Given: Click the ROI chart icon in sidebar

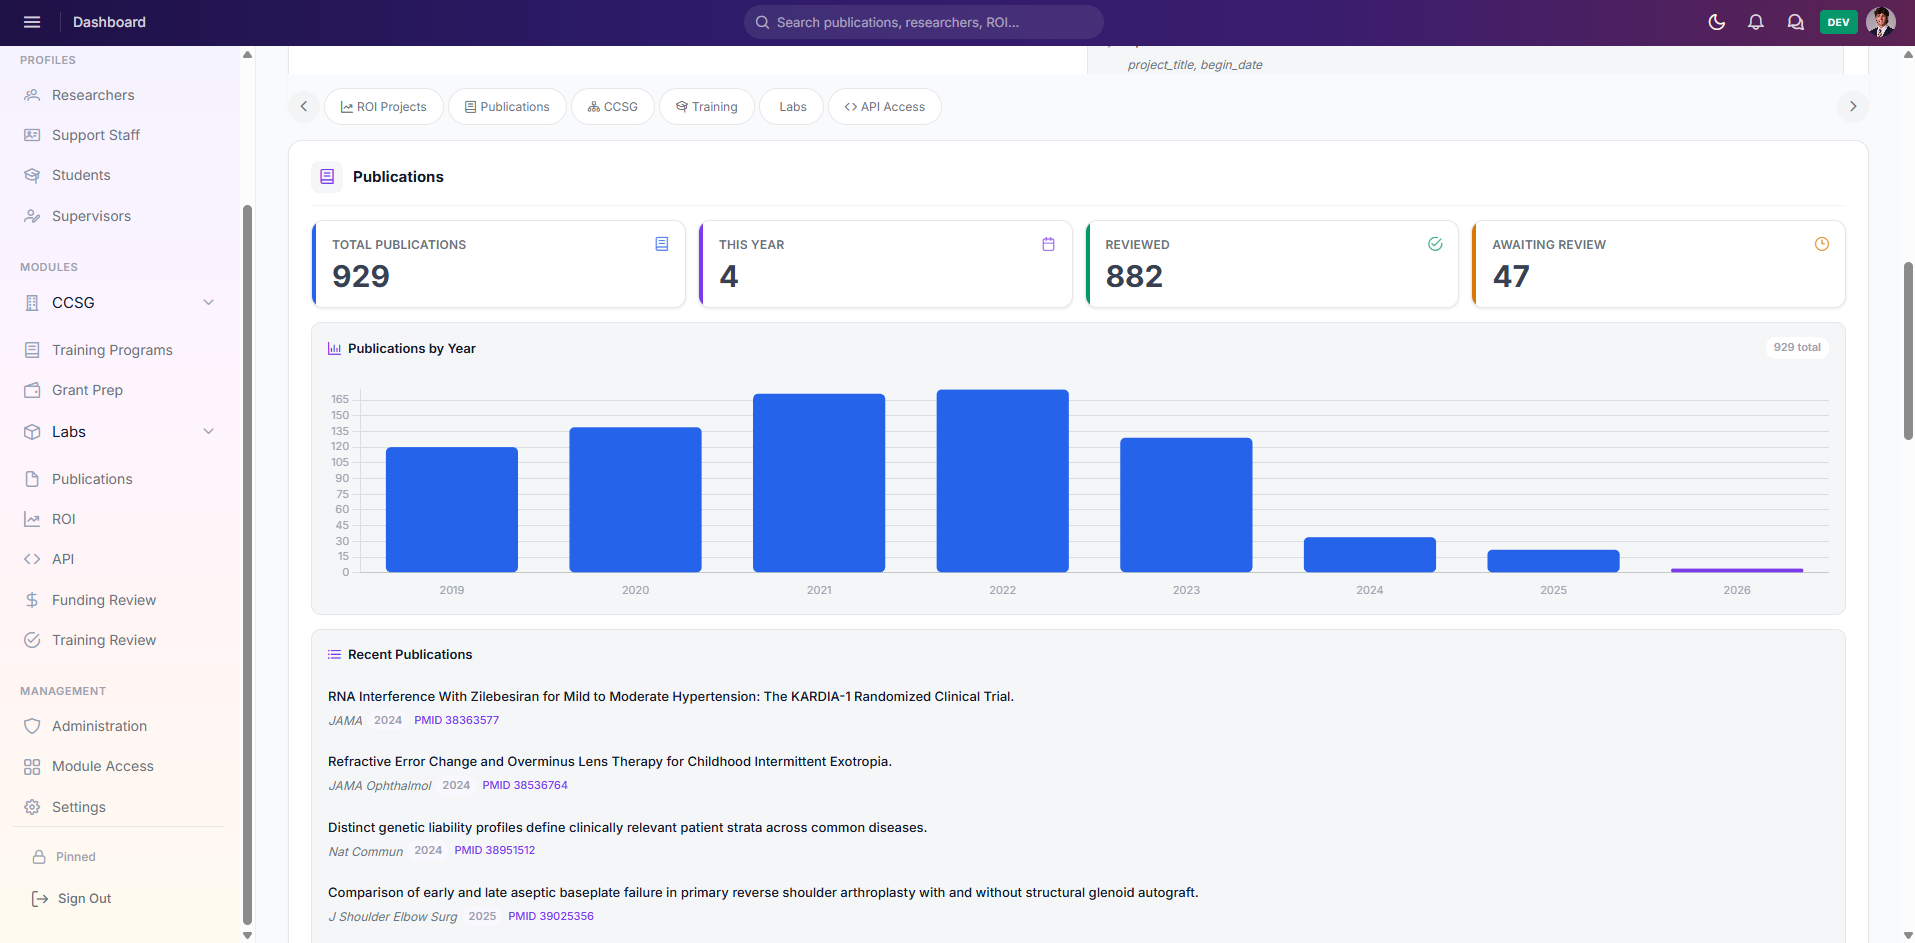Looking at the screenshot, I should [x=32, y=519].
